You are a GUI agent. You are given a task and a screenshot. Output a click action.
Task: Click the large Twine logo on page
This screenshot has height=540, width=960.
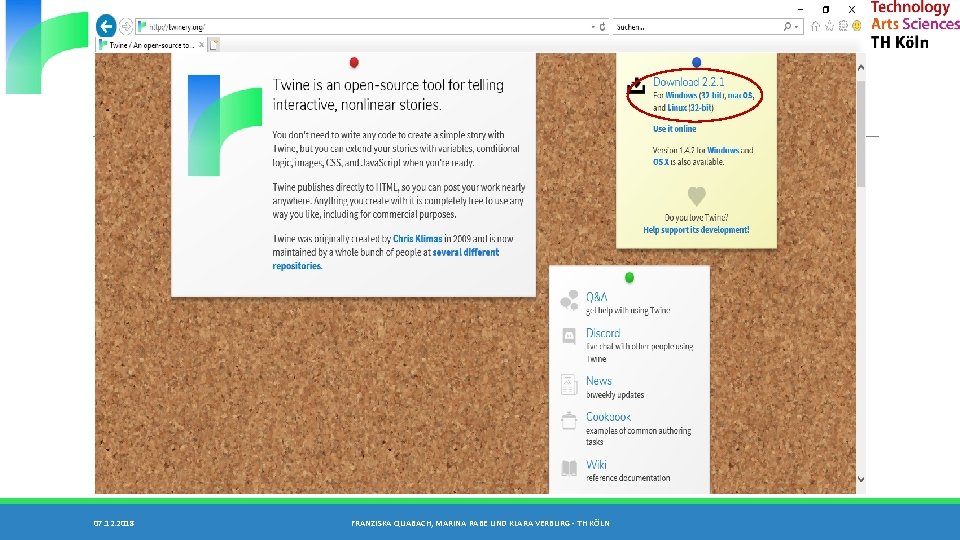(x=225, y=126)
